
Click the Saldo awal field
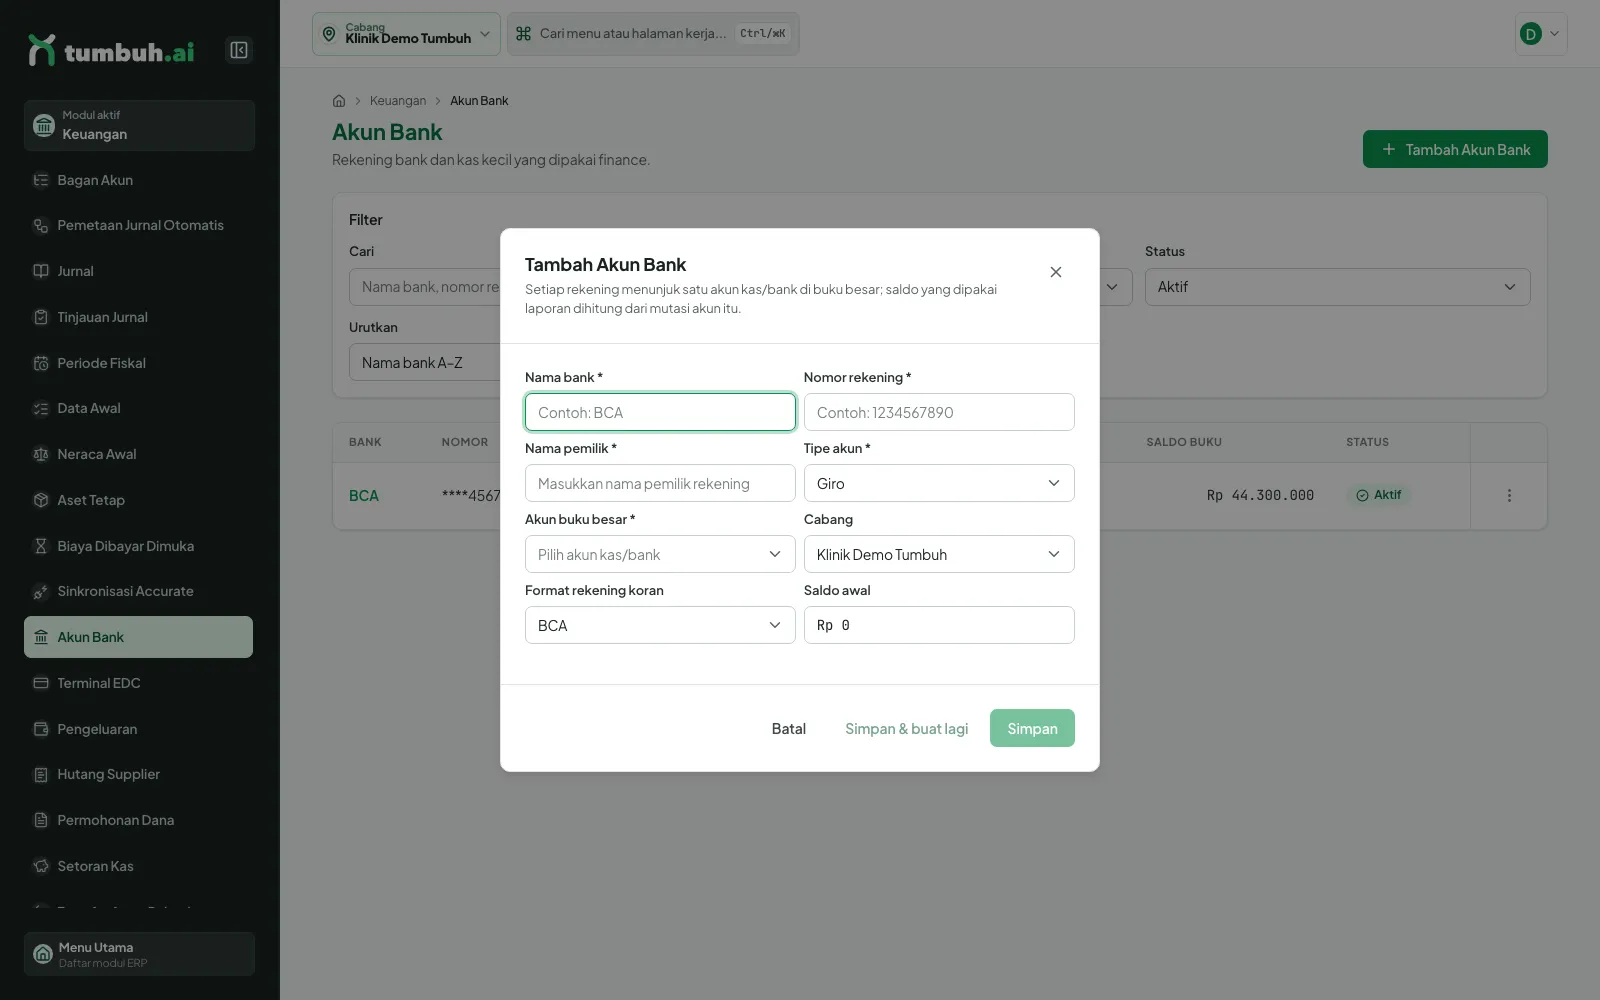939,625
